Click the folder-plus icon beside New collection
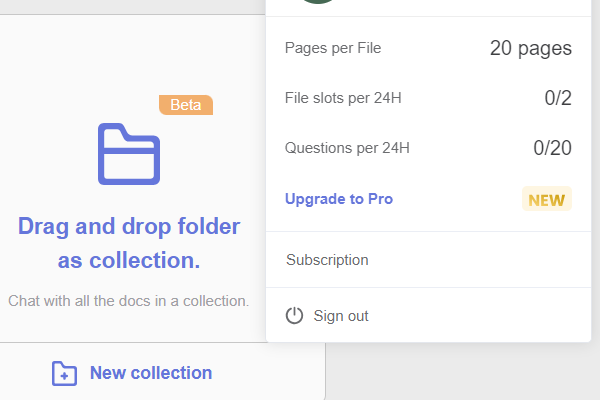 click(x=64, y=374)
